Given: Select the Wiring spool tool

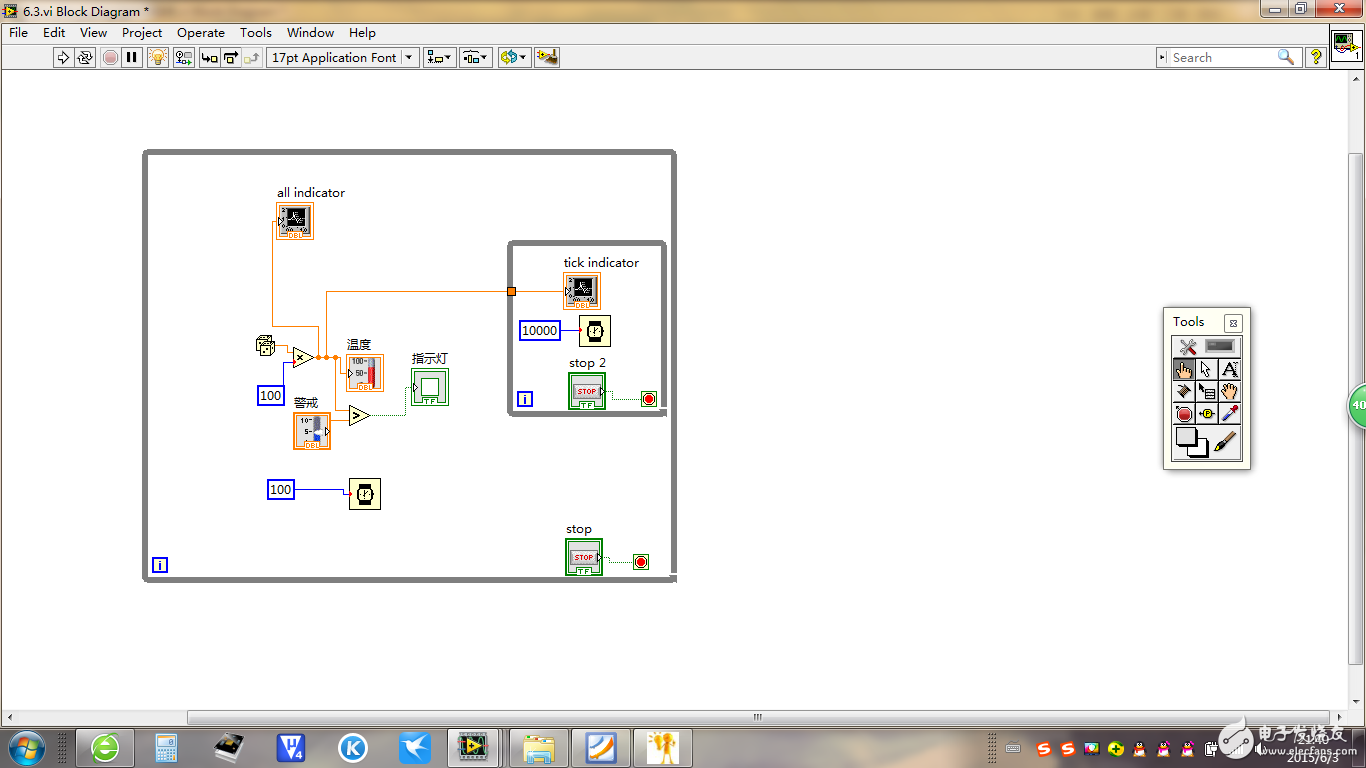Looking at the screenshot, I should tap(1184, 392).
